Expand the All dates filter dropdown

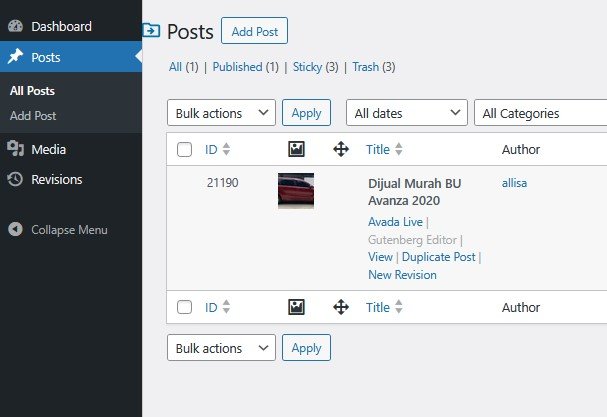pyautogui.click(x=407, y=113)
